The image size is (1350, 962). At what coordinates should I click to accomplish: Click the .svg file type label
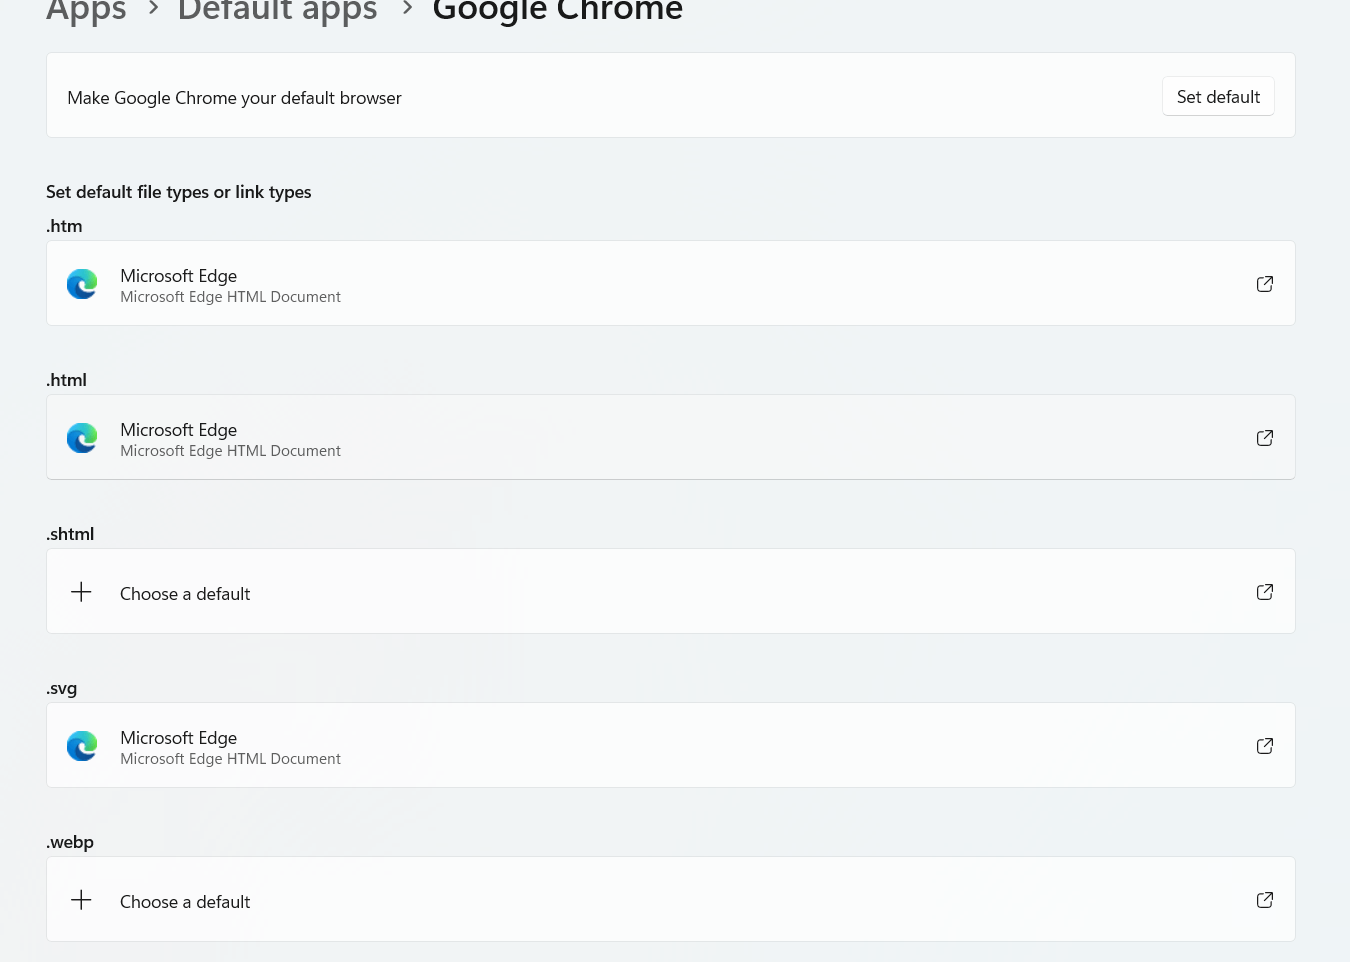[x=62, y=688]
